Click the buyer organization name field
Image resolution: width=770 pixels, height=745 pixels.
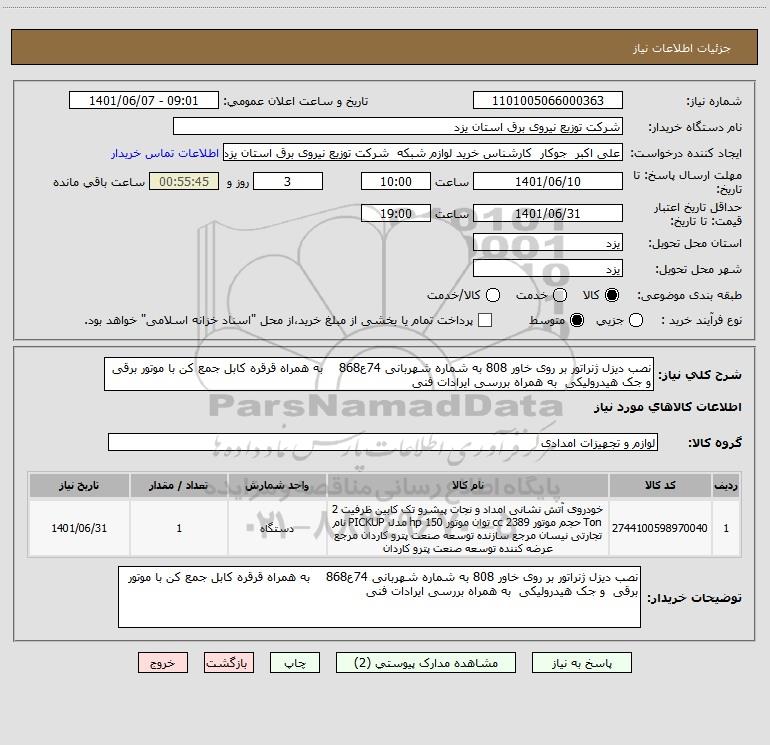(x=398, y=127)
